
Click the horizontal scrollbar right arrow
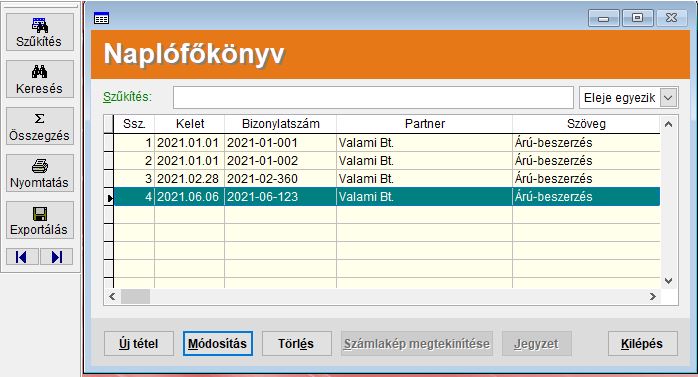coord(653,296)
